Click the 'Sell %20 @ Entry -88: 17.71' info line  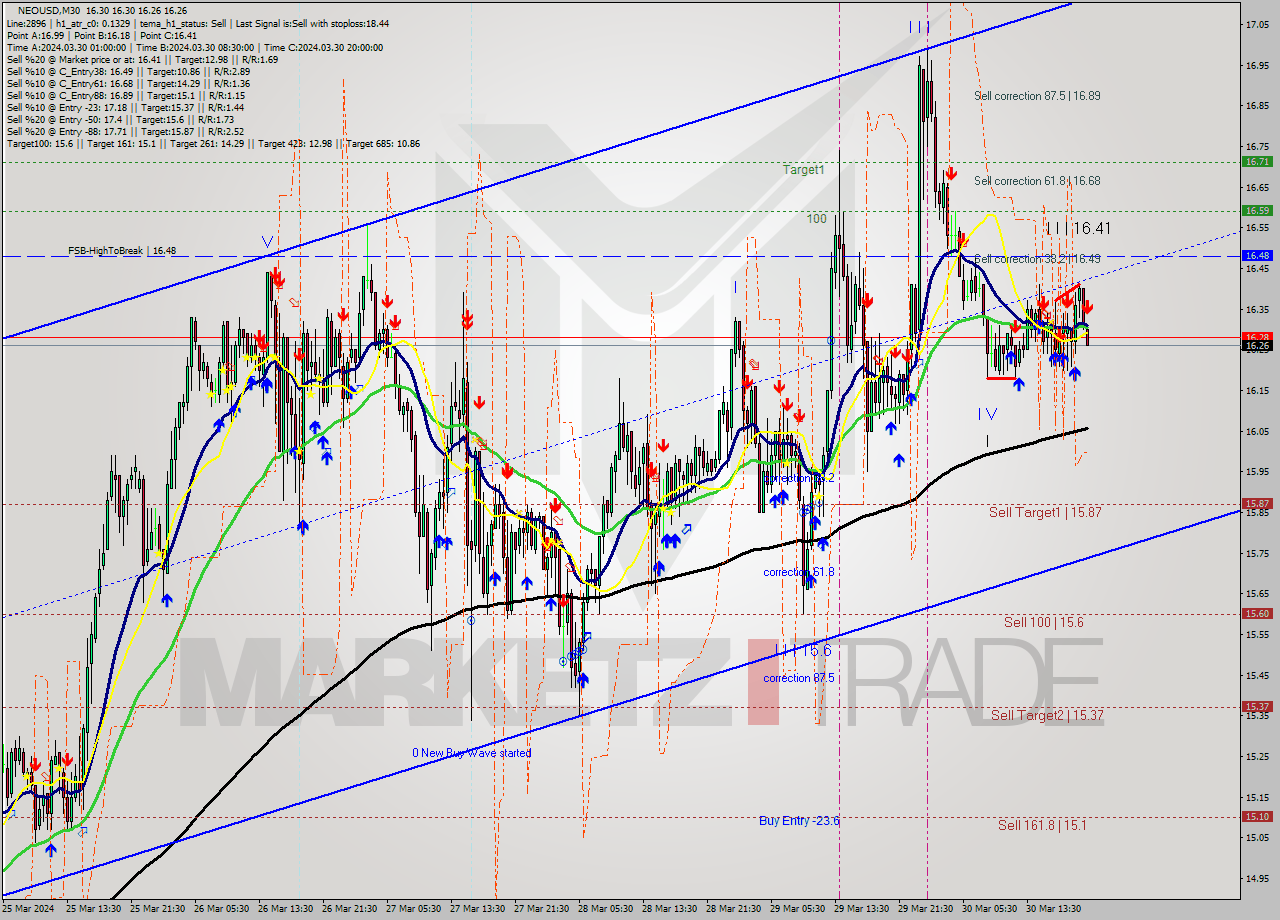click(x=125, y=131)
